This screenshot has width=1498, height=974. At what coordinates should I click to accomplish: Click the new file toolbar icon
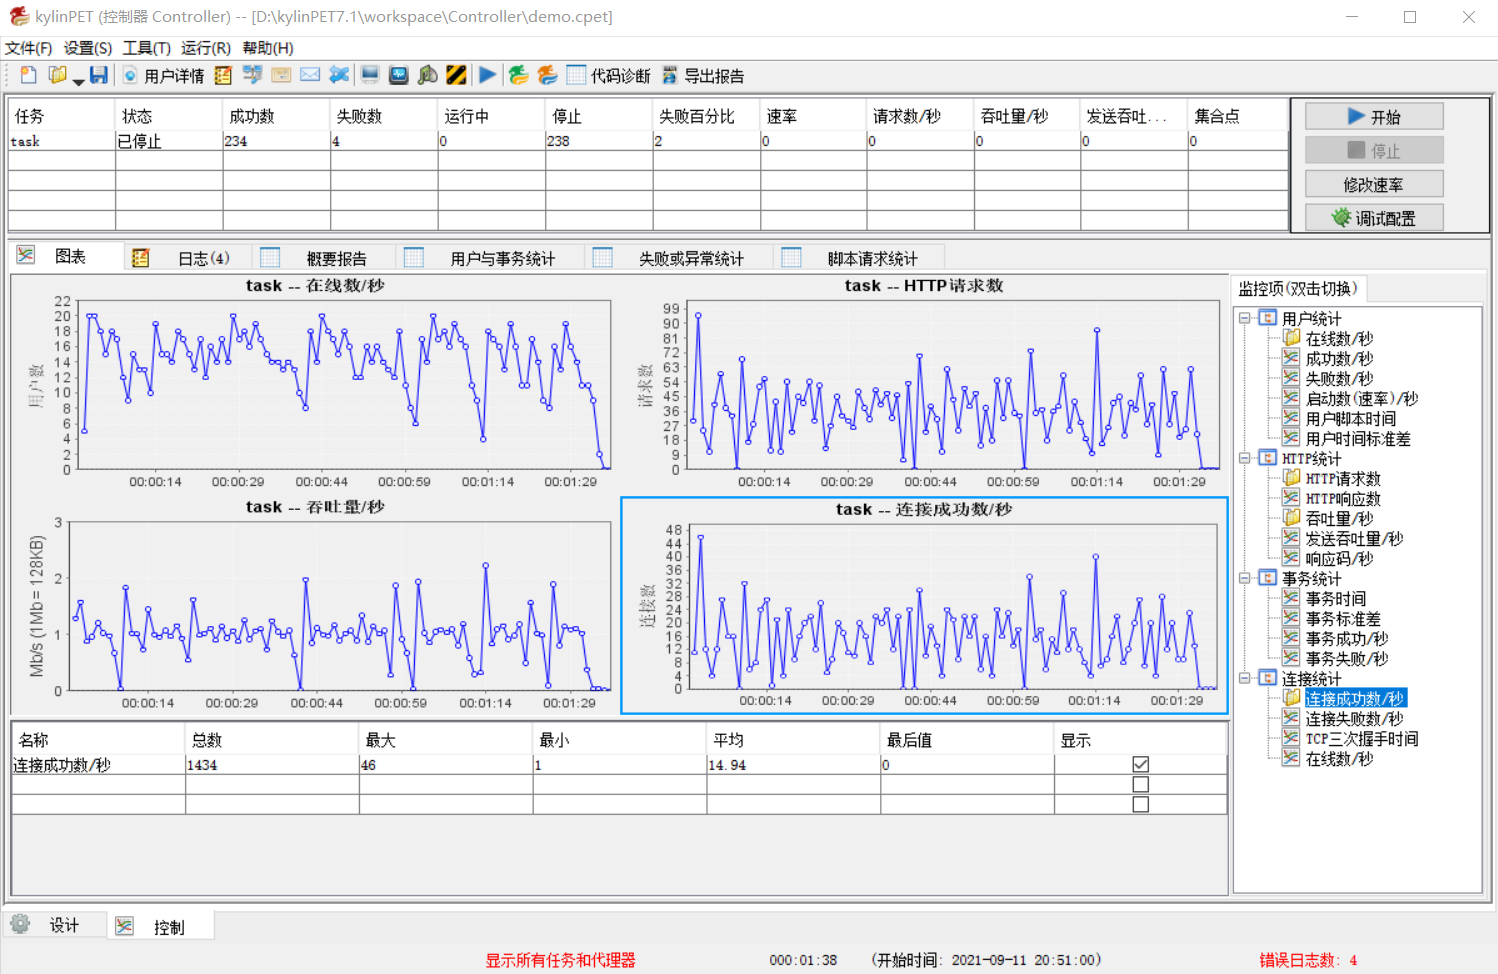click(28, 75)
